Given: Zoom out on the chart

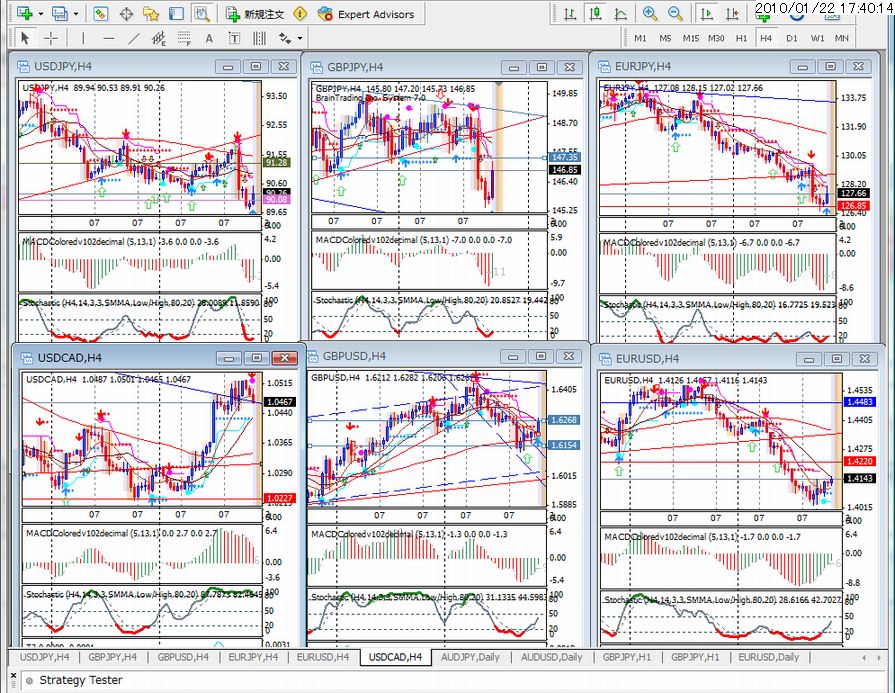Looking at the screenshot, I should 675,13.
